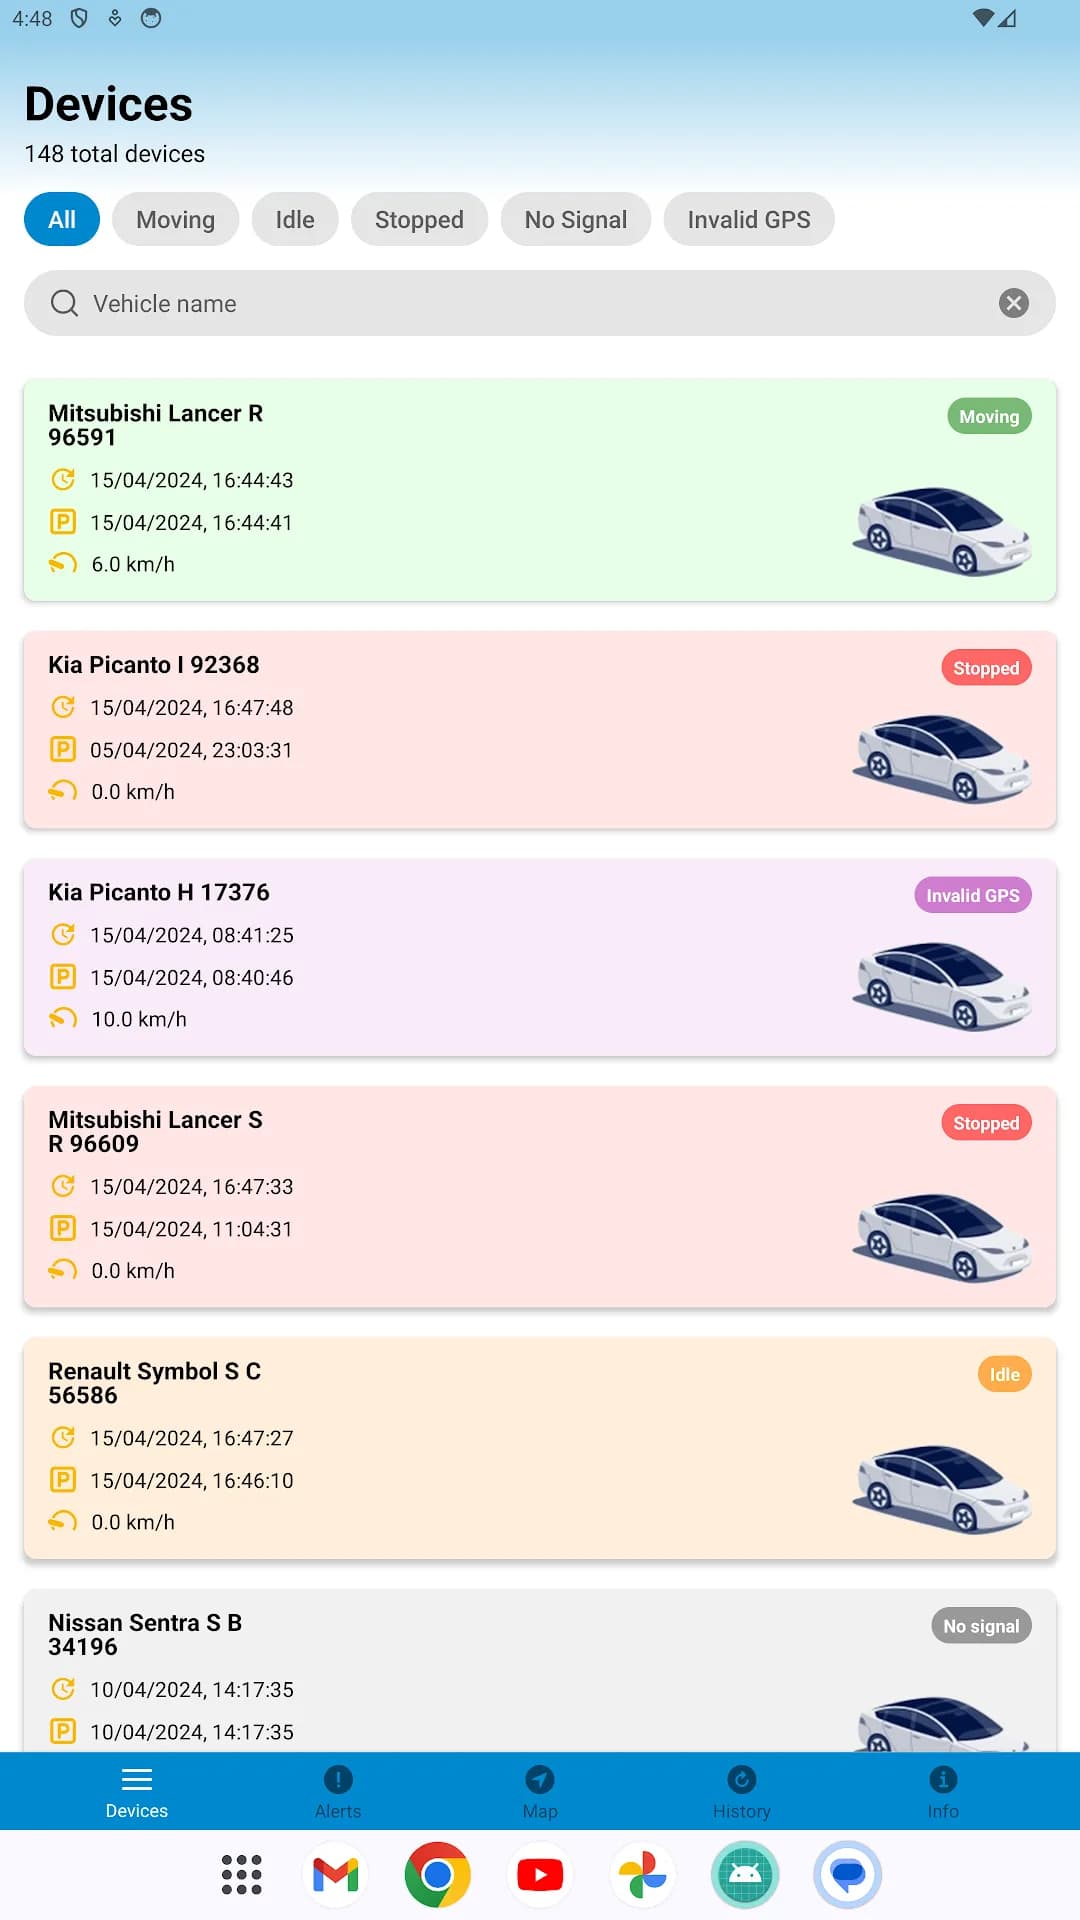1080x1920 pixels.
Task: Select the Stopped filter chip
Action: (x=419, y=219)
